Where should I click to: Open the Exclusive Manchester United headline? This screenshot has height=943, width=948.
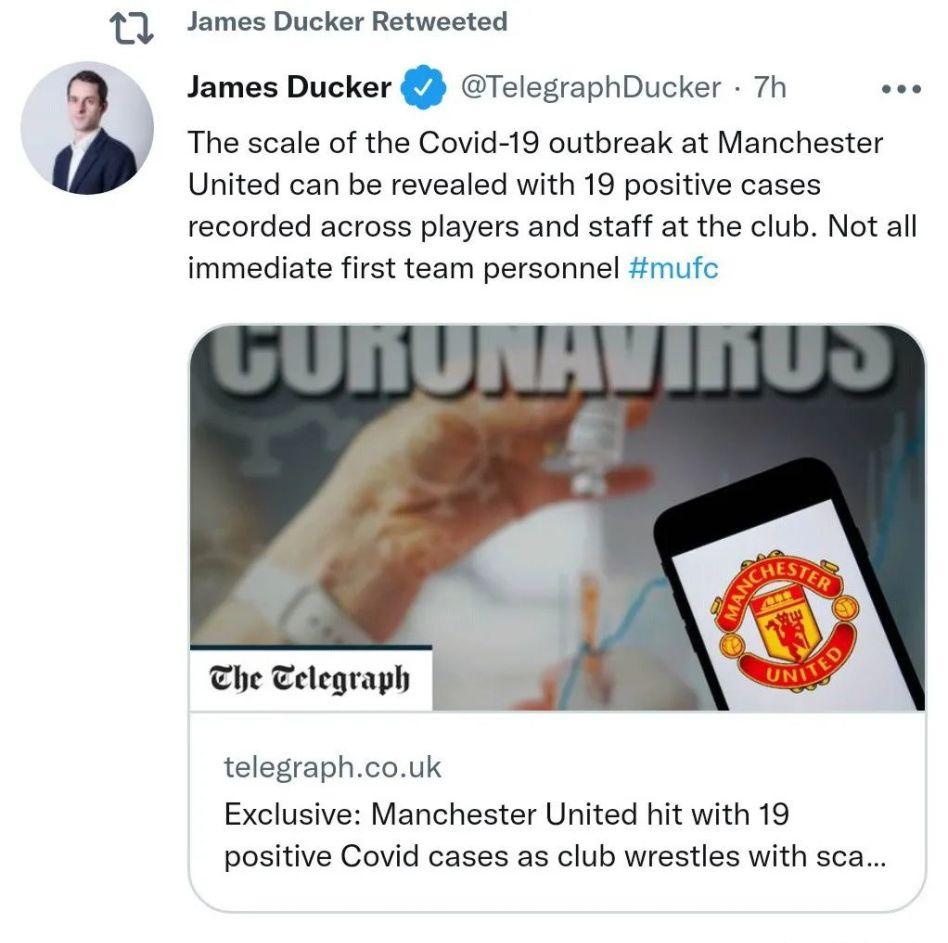(555, 835)
